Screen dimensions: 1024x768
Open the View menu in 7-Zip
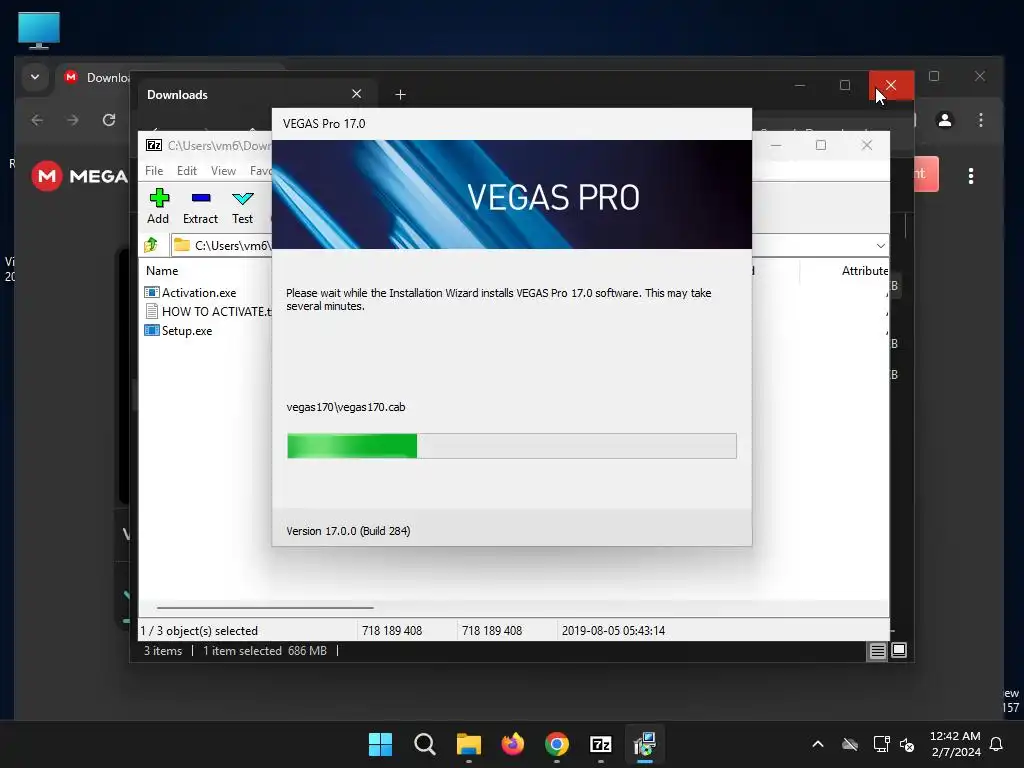[223, 170]
